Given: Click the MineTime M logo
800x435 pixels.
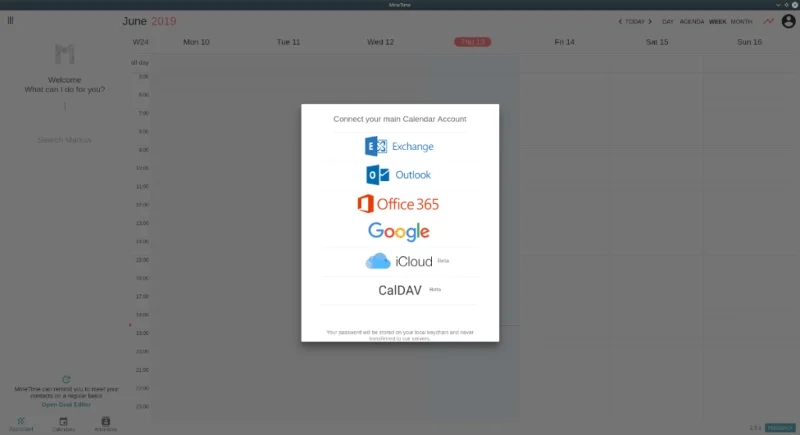Looking at the screenshot, I should click(x=65, y=54).
